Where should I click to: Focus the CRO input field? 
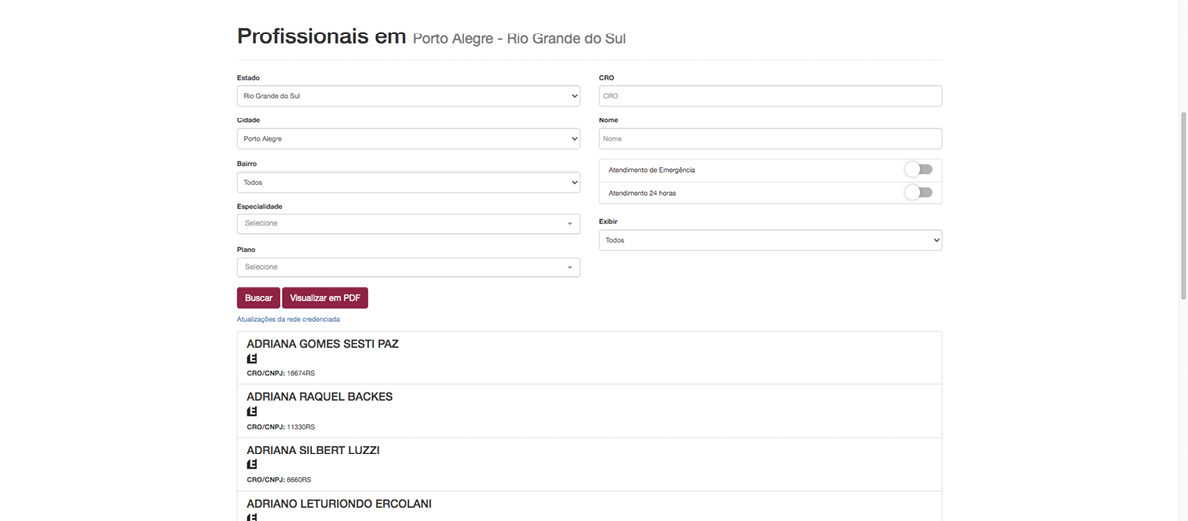[771, 96]
